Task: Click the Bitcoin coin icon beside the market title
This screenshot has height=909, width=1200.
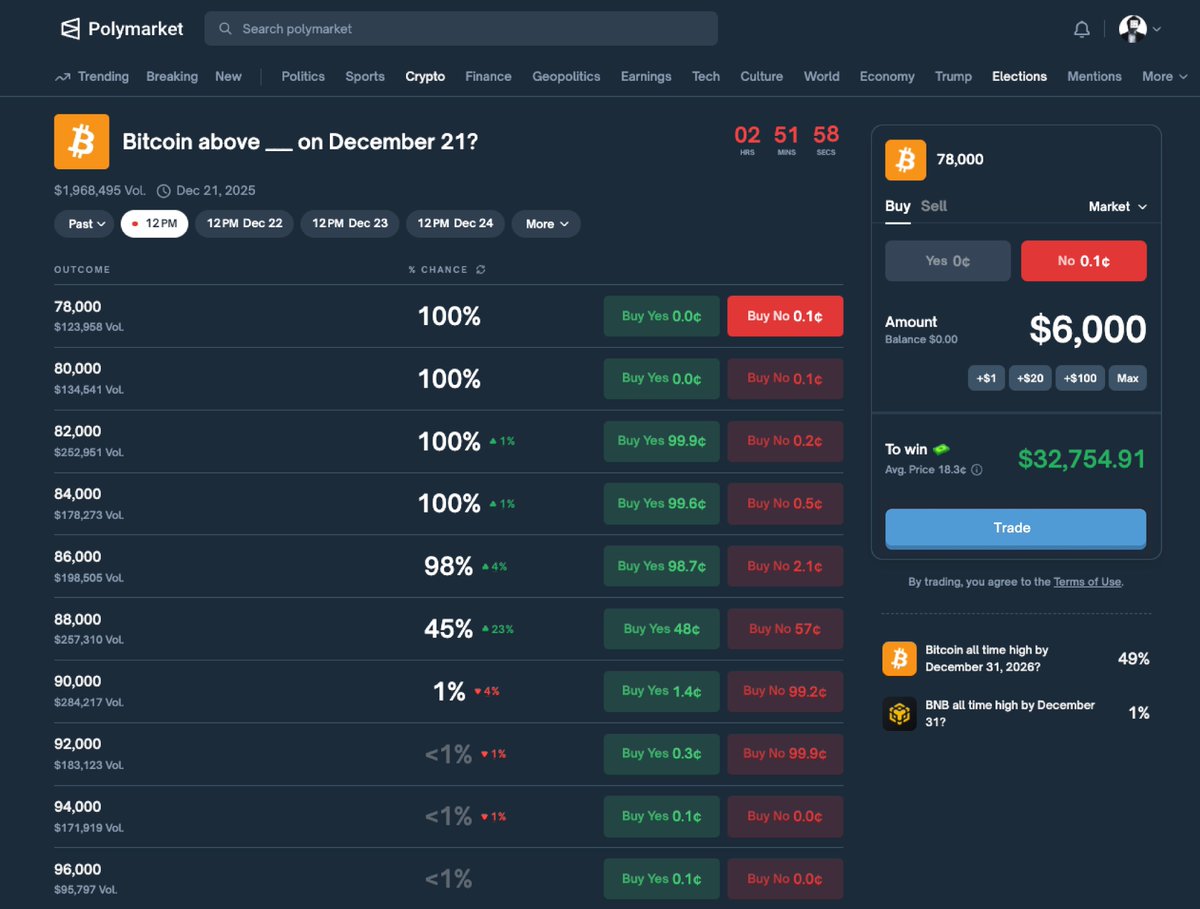Action: click(81, 141)
